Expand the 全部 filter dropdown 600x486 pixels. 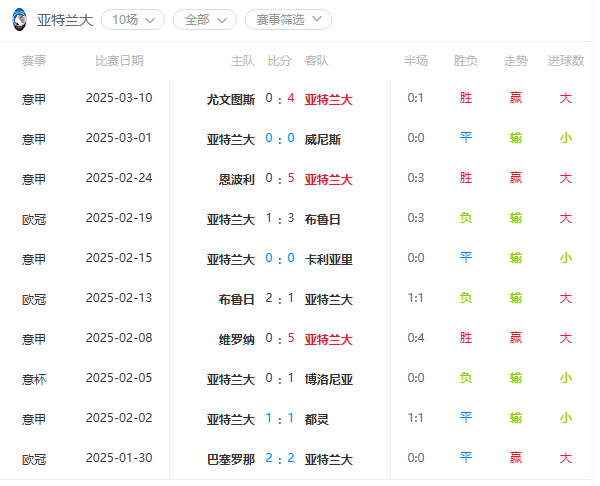205,20
